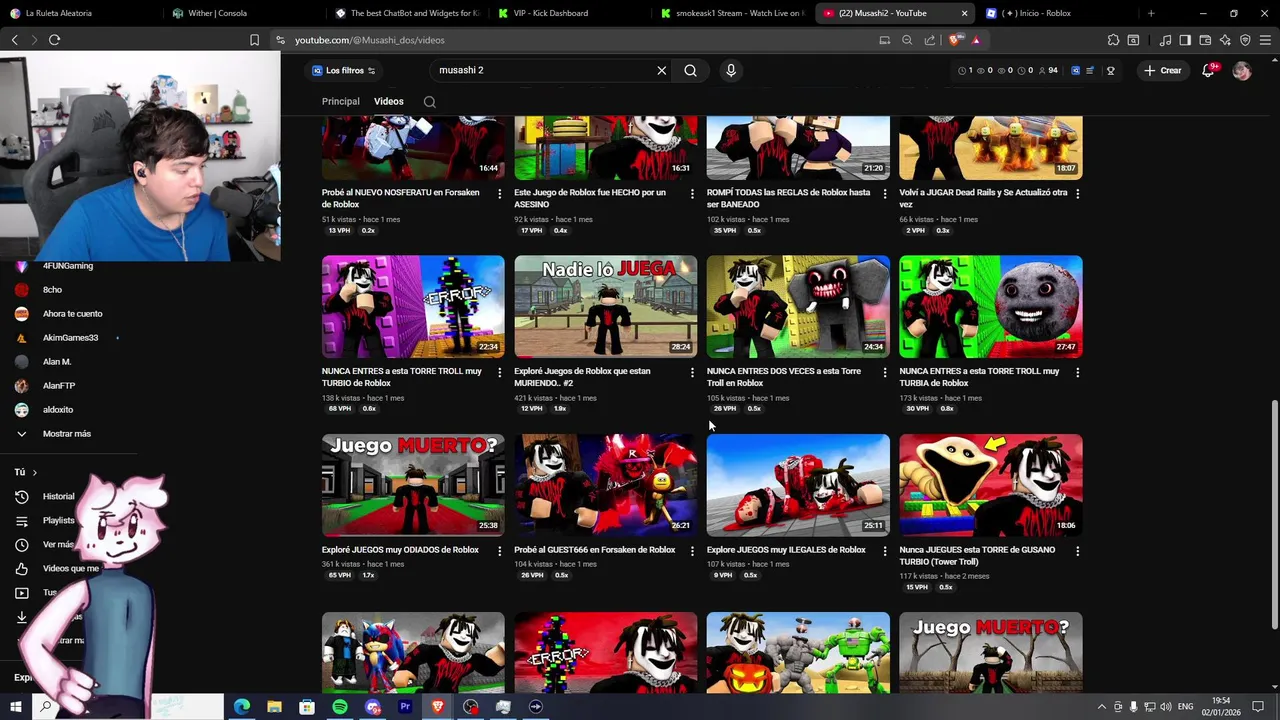Open the Juego MUERTO 25:38 video thumbnail
Screen dimensions: 1280x720
coord(413,485)
